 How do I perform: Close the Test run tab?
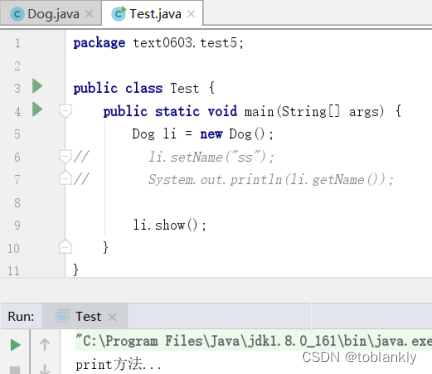click(112, 317)
